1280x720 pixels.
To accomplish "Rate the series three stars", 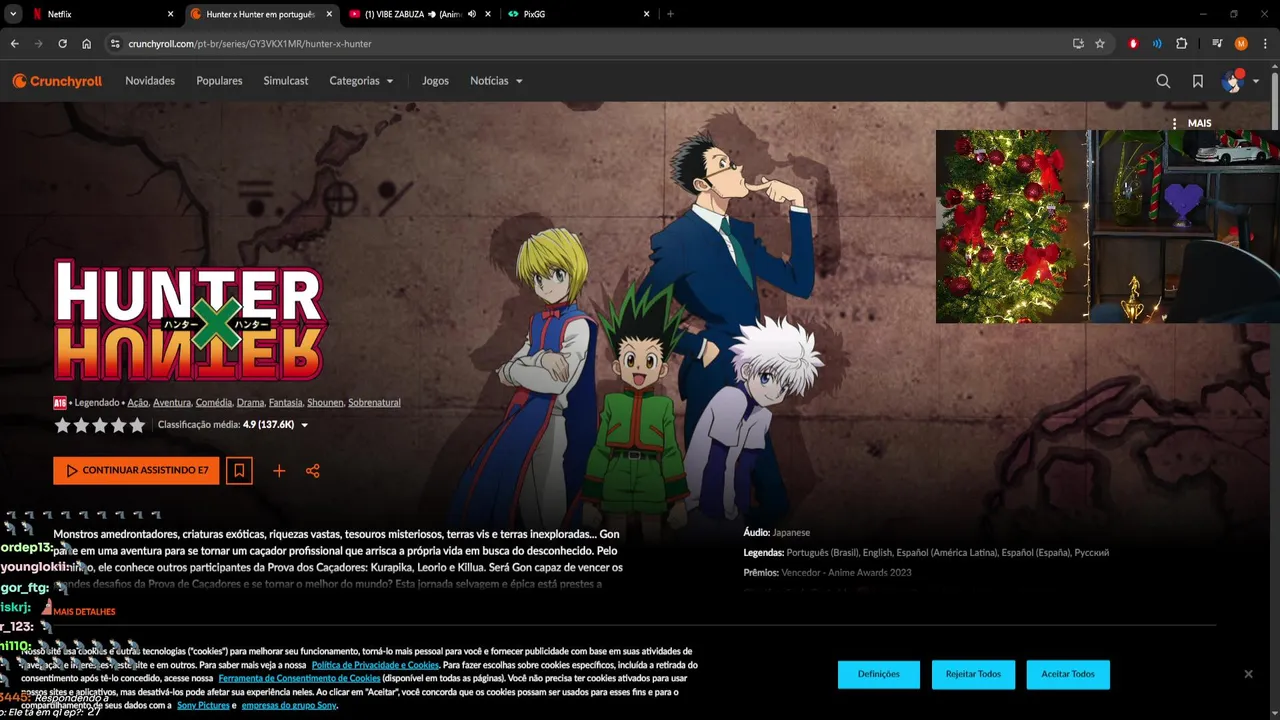I will 100,425.
